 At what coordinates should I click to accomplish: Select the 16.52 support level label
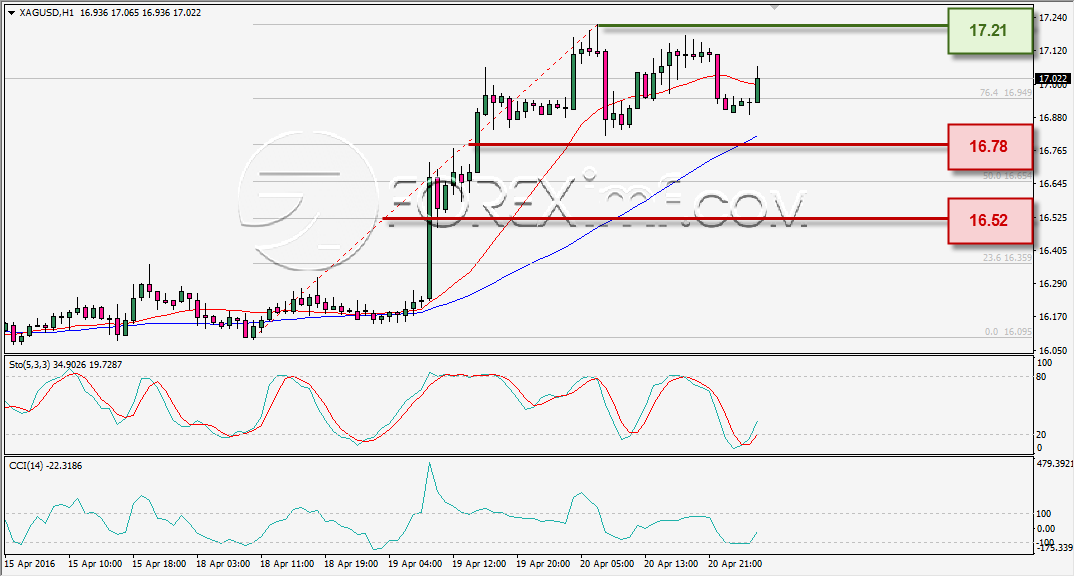coord(989,220)
